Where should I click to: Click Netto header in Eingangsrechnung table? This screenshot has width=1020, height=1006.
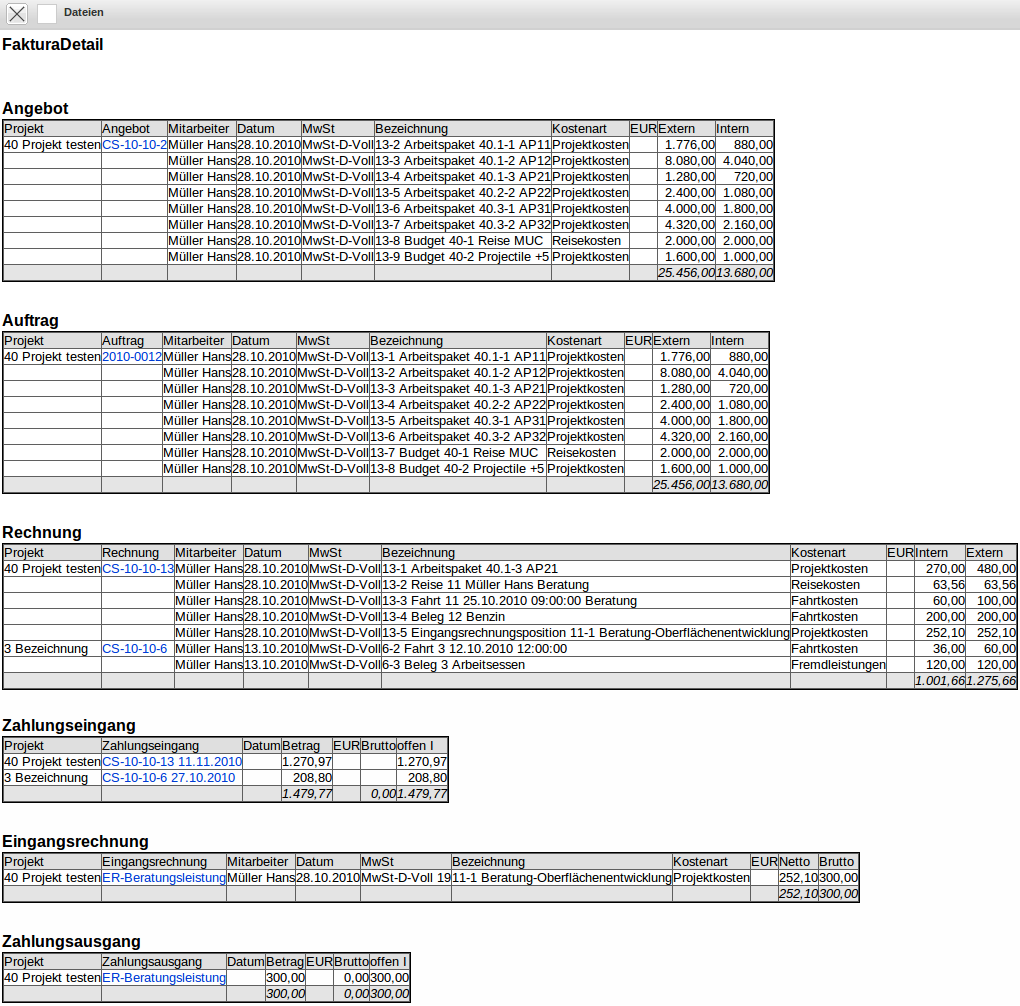tap(795, 862)
